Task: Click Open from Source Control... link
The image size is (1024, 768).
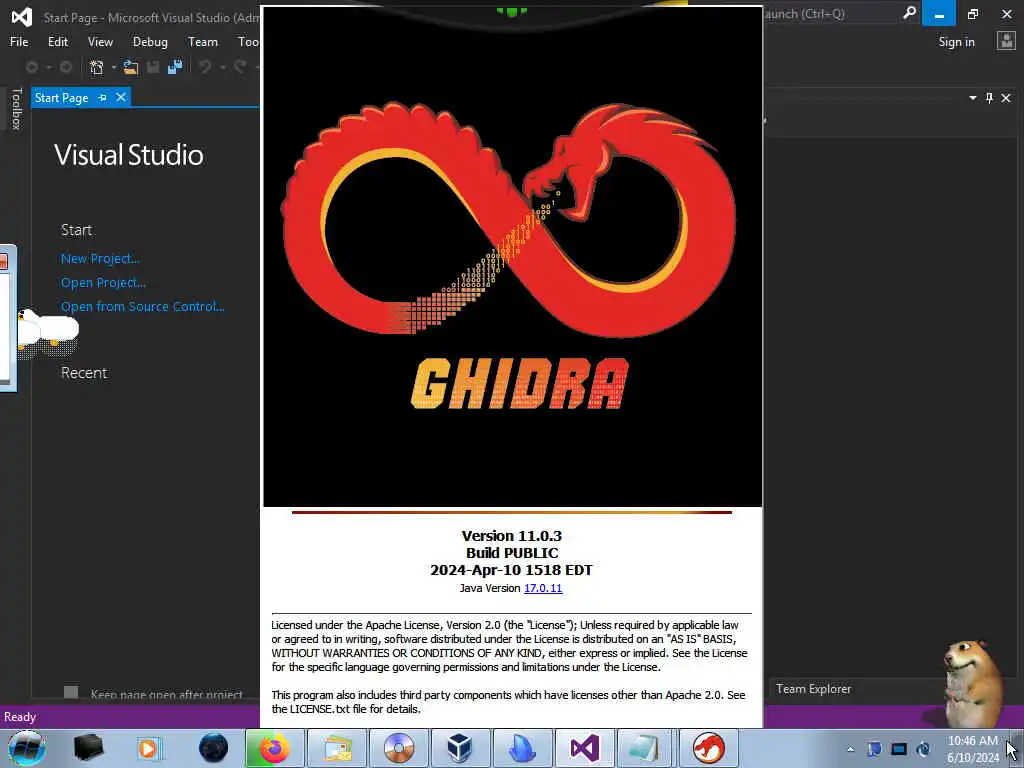Action: point(142,306)
